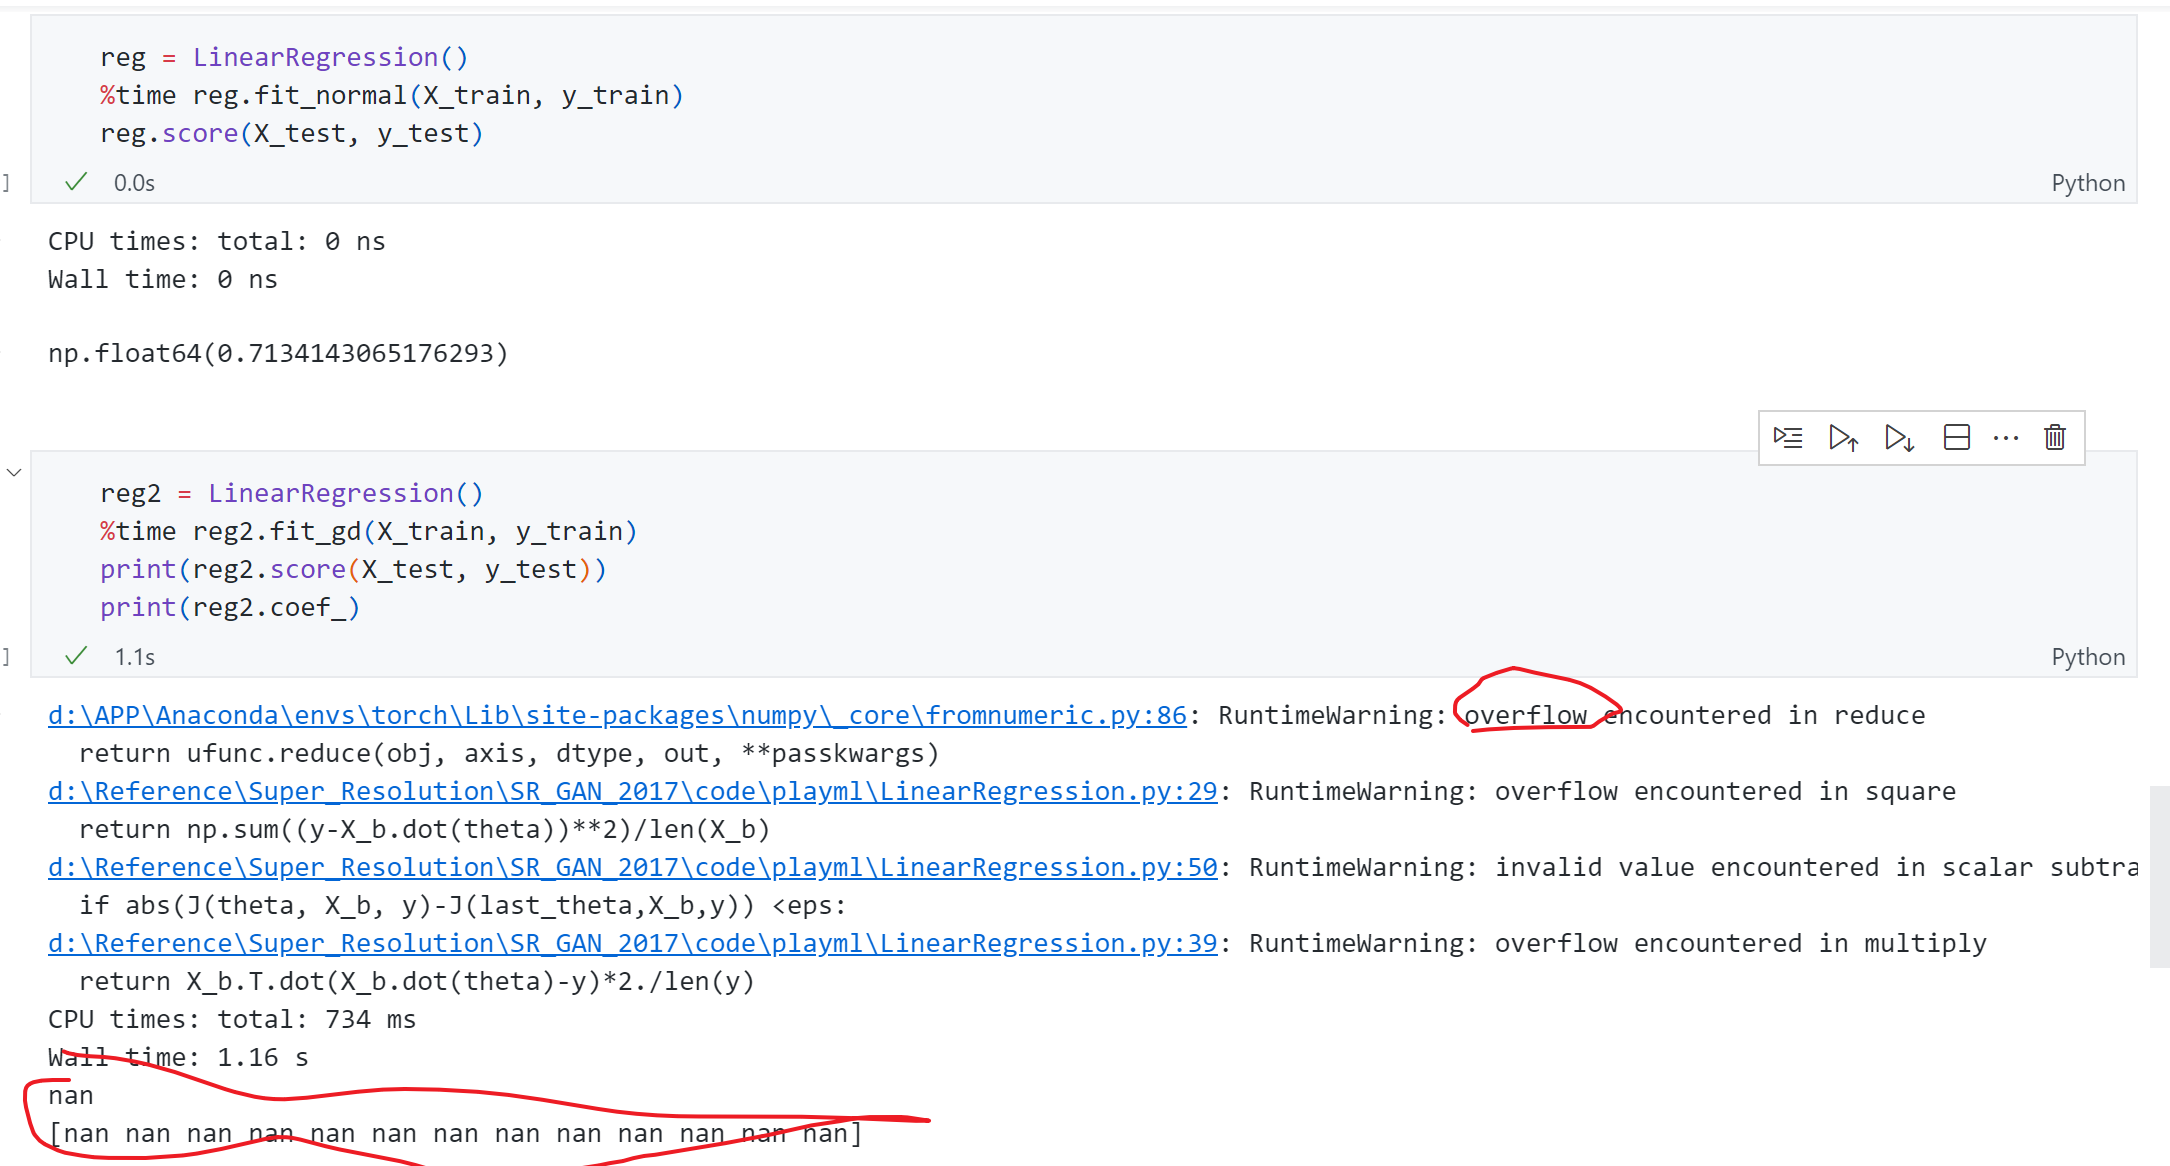The image size is (2170, 1166).
Task: Split the current cell
Action: point(1956,438)
